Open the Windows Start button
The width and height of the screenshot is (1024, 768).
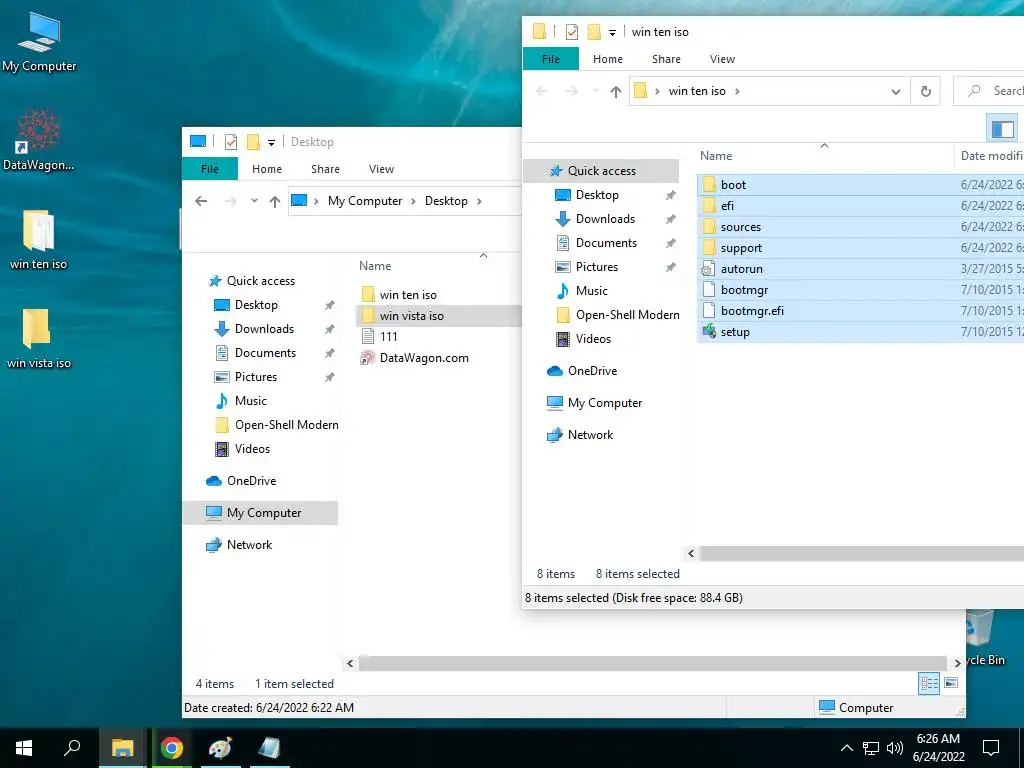(24, 748)
